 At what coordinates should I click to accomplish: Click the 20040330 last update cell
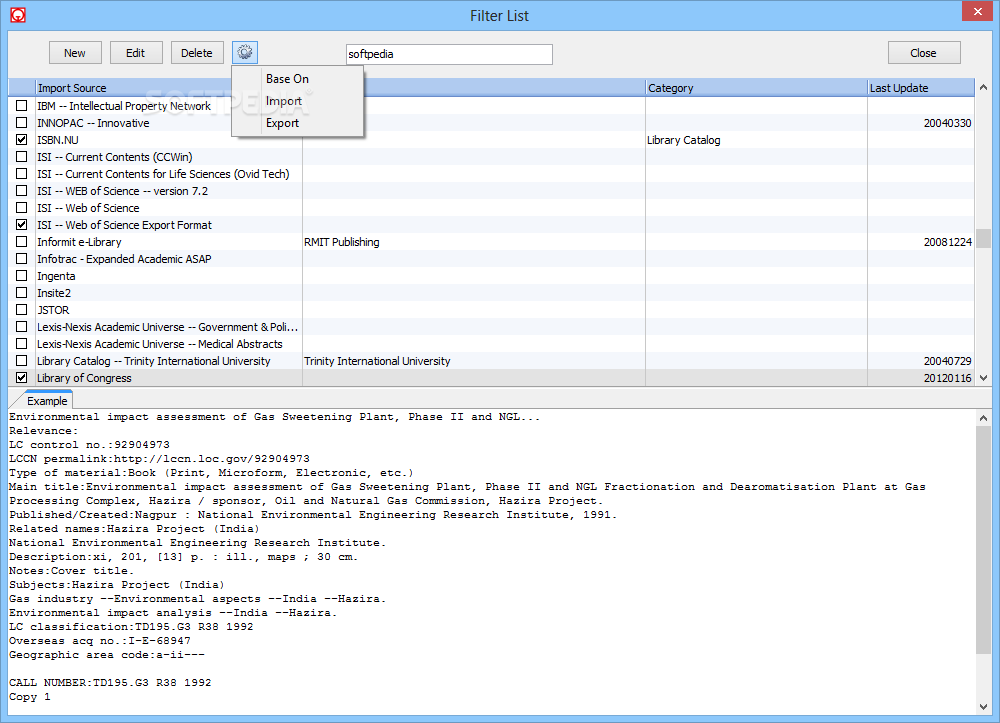(x=948, y=123)
